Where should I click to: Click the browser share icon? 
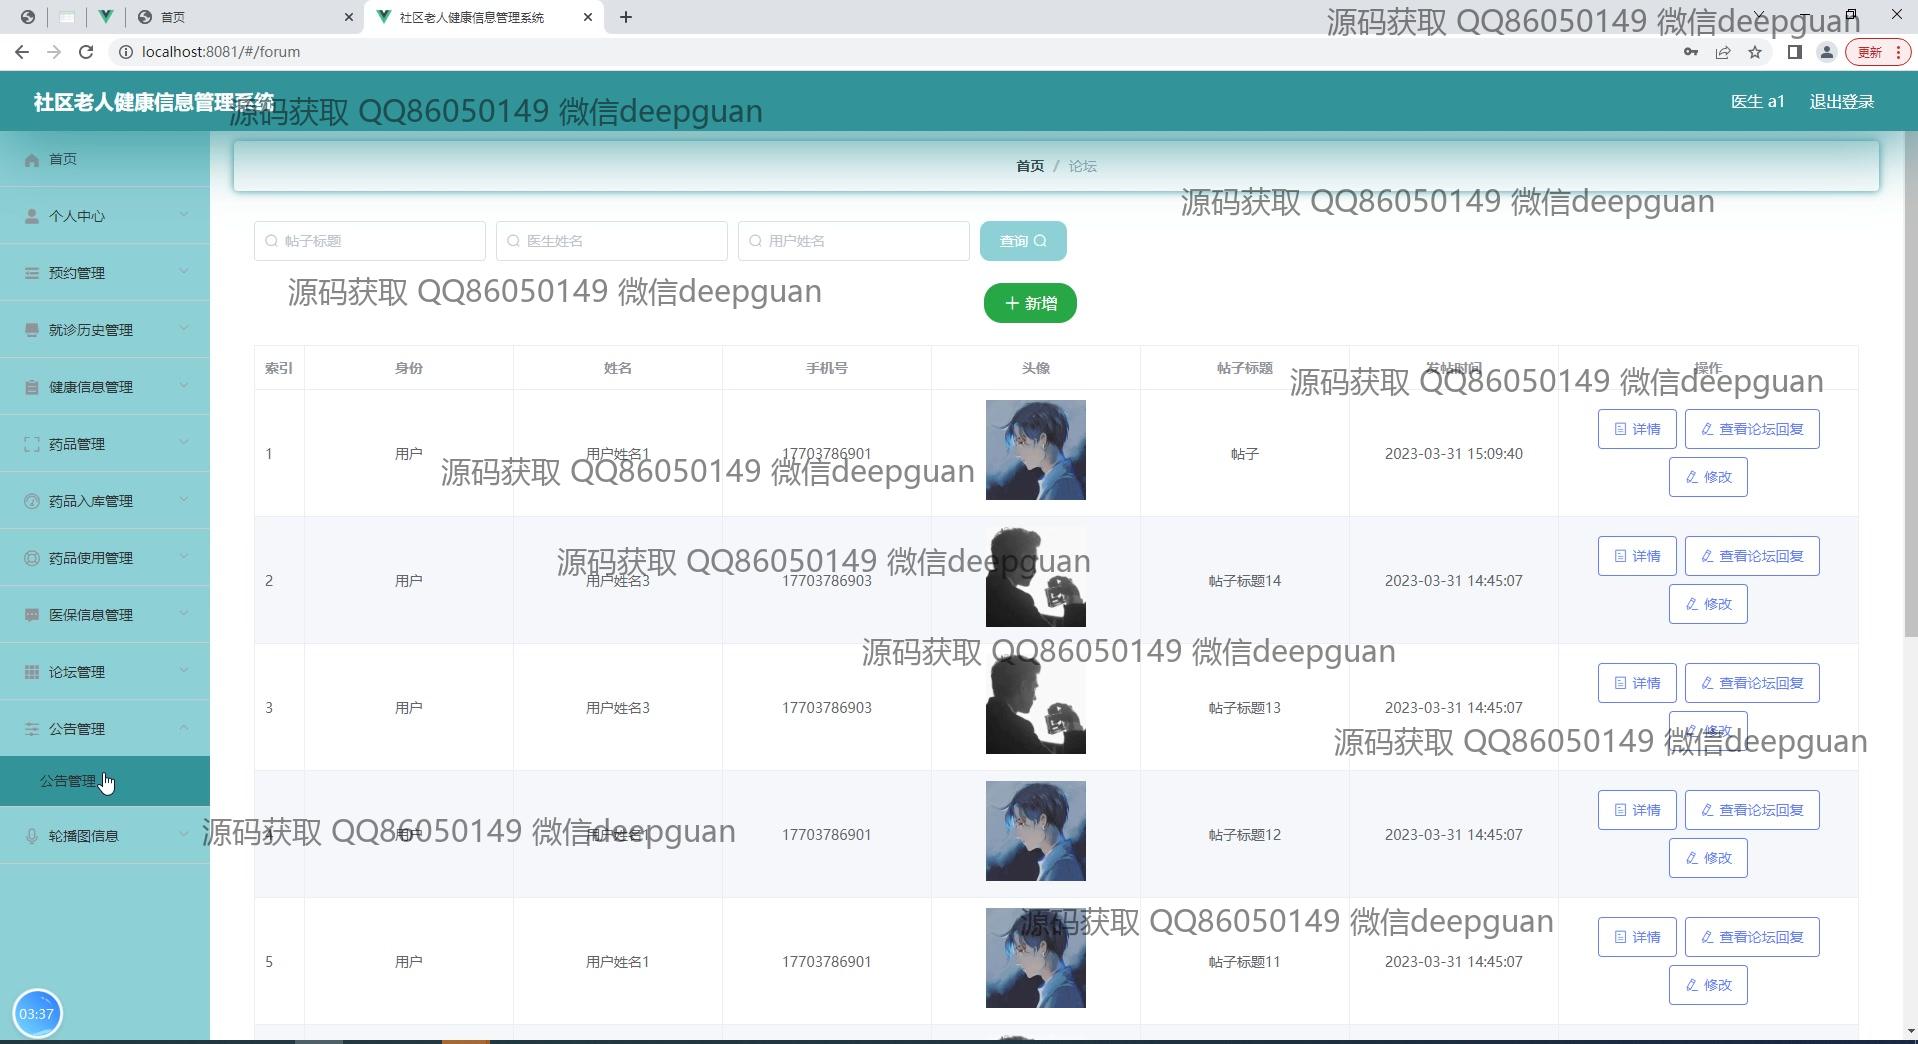[x=1722, y=52]
